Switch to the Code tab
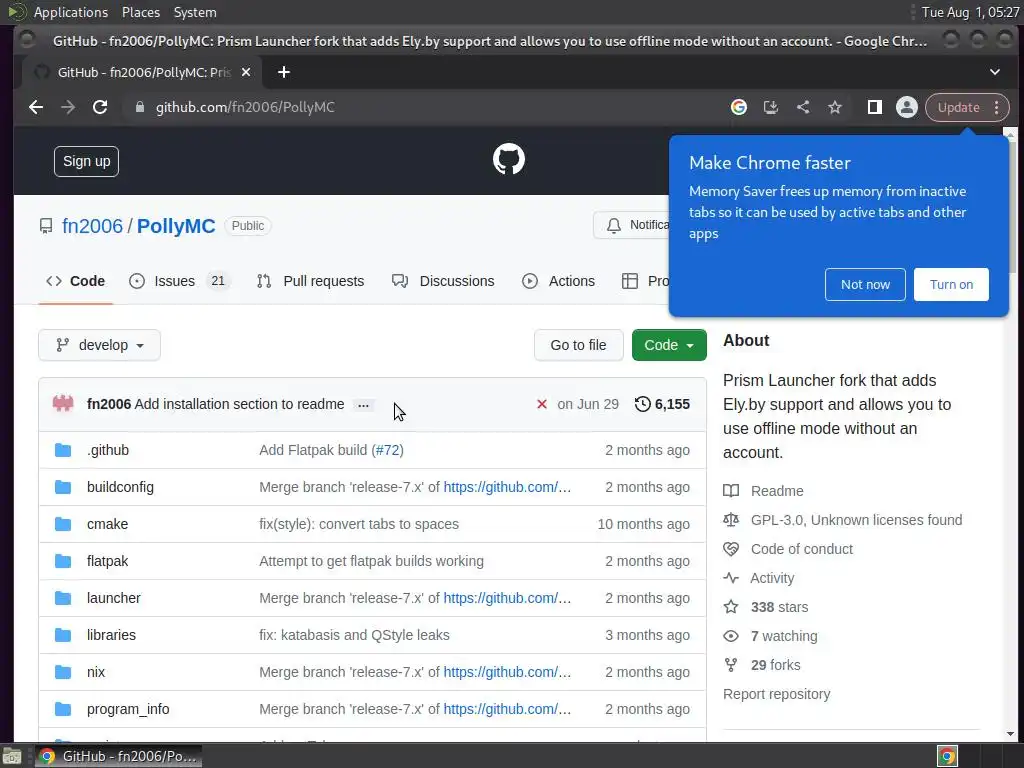 (x=76, y=281)
